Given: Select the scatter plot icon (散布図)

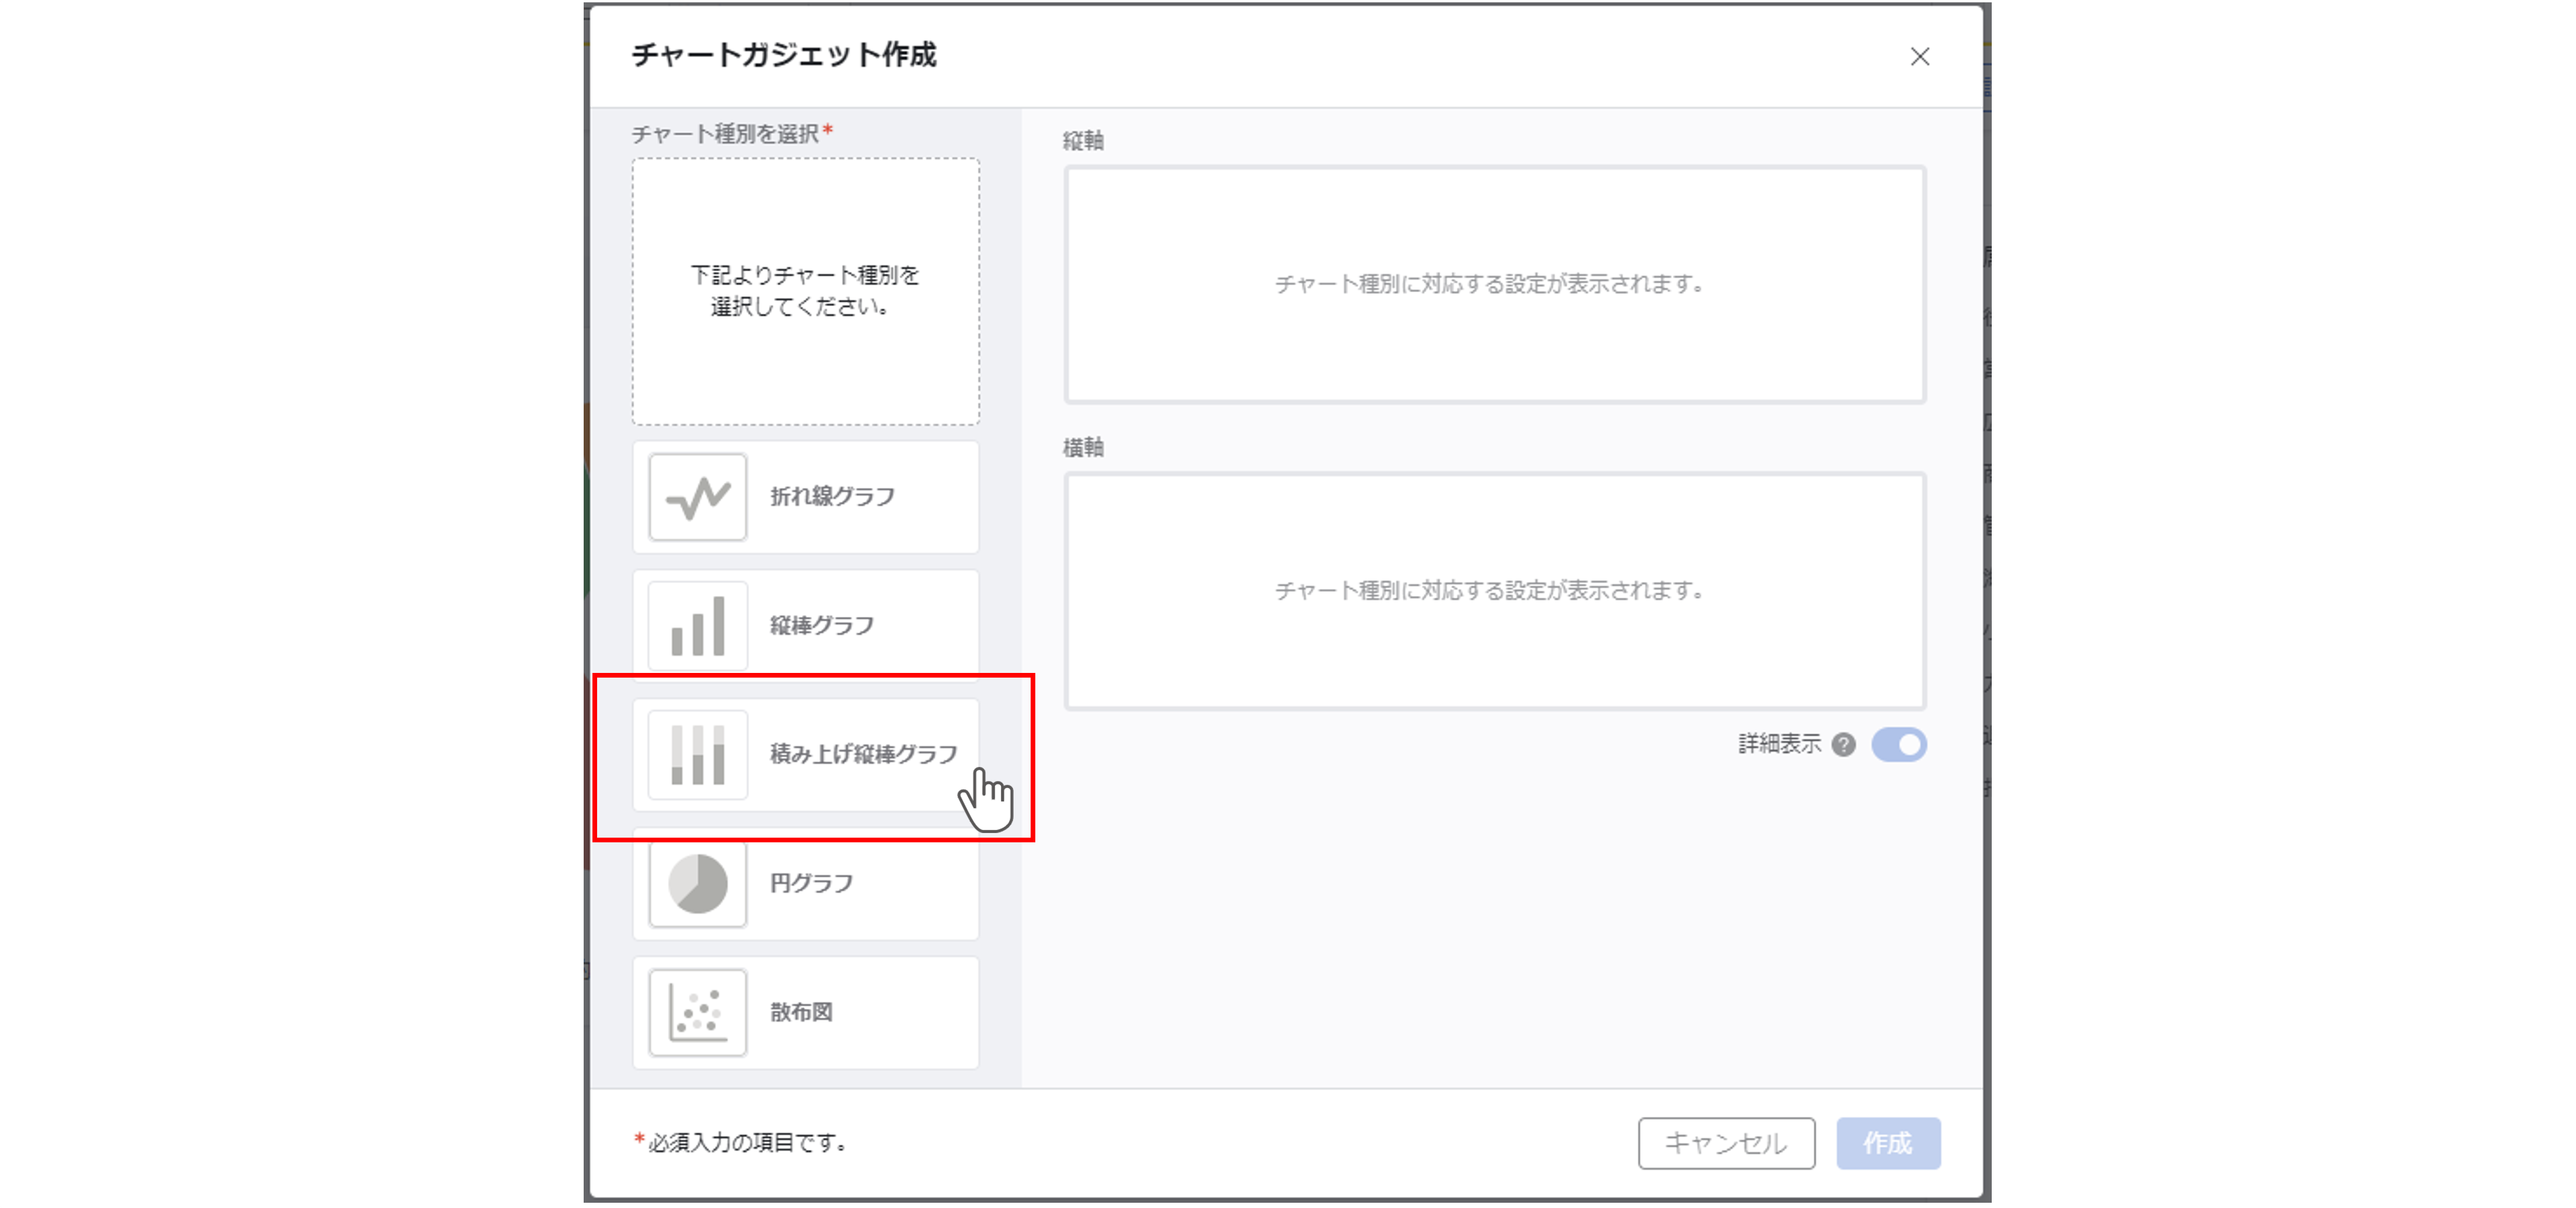Looking at the screenshot, I should pyautogui.click(x=697, y=1012).
